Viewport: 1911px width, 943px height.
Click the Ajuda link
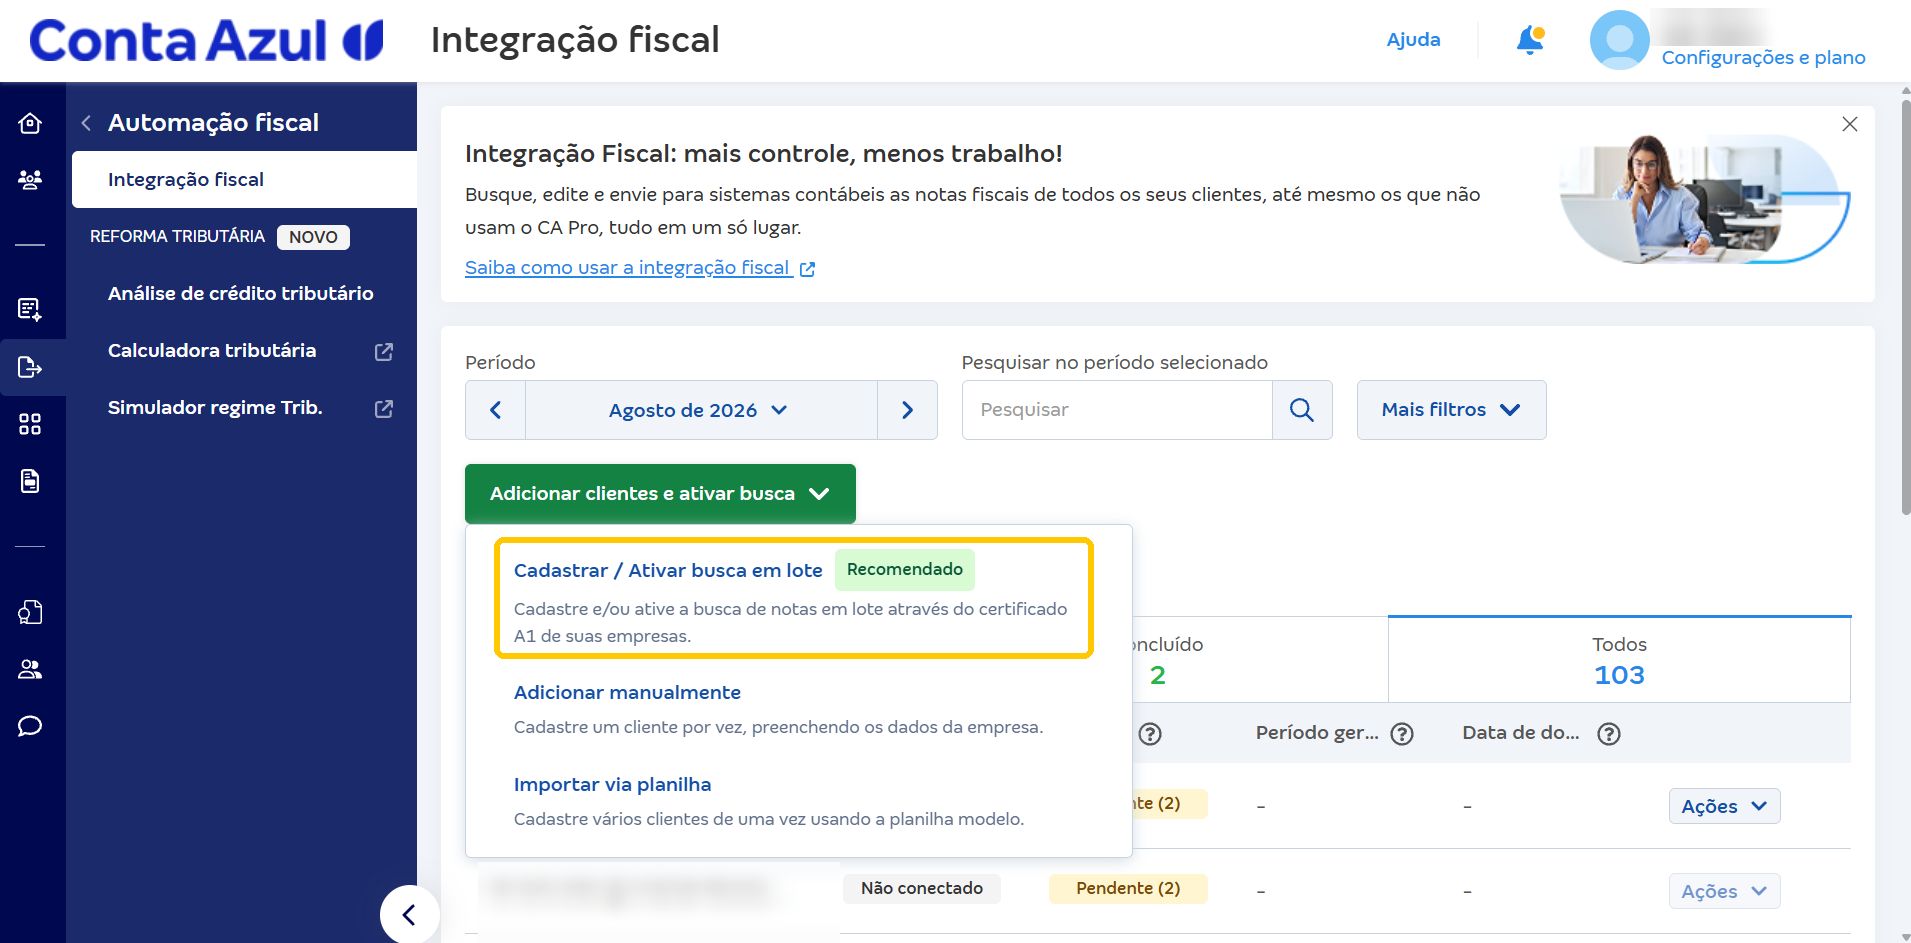point(1413,40)
